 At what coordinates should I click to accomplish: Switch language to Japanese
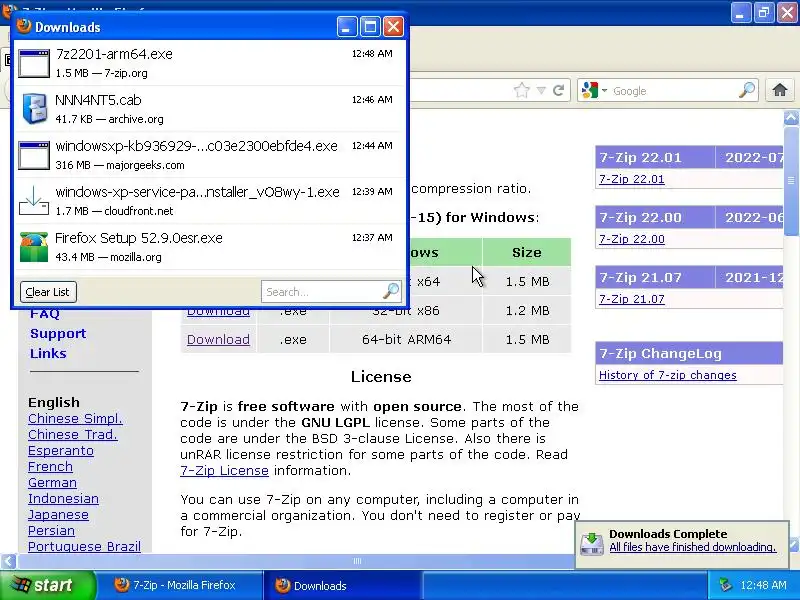point(58,514)
